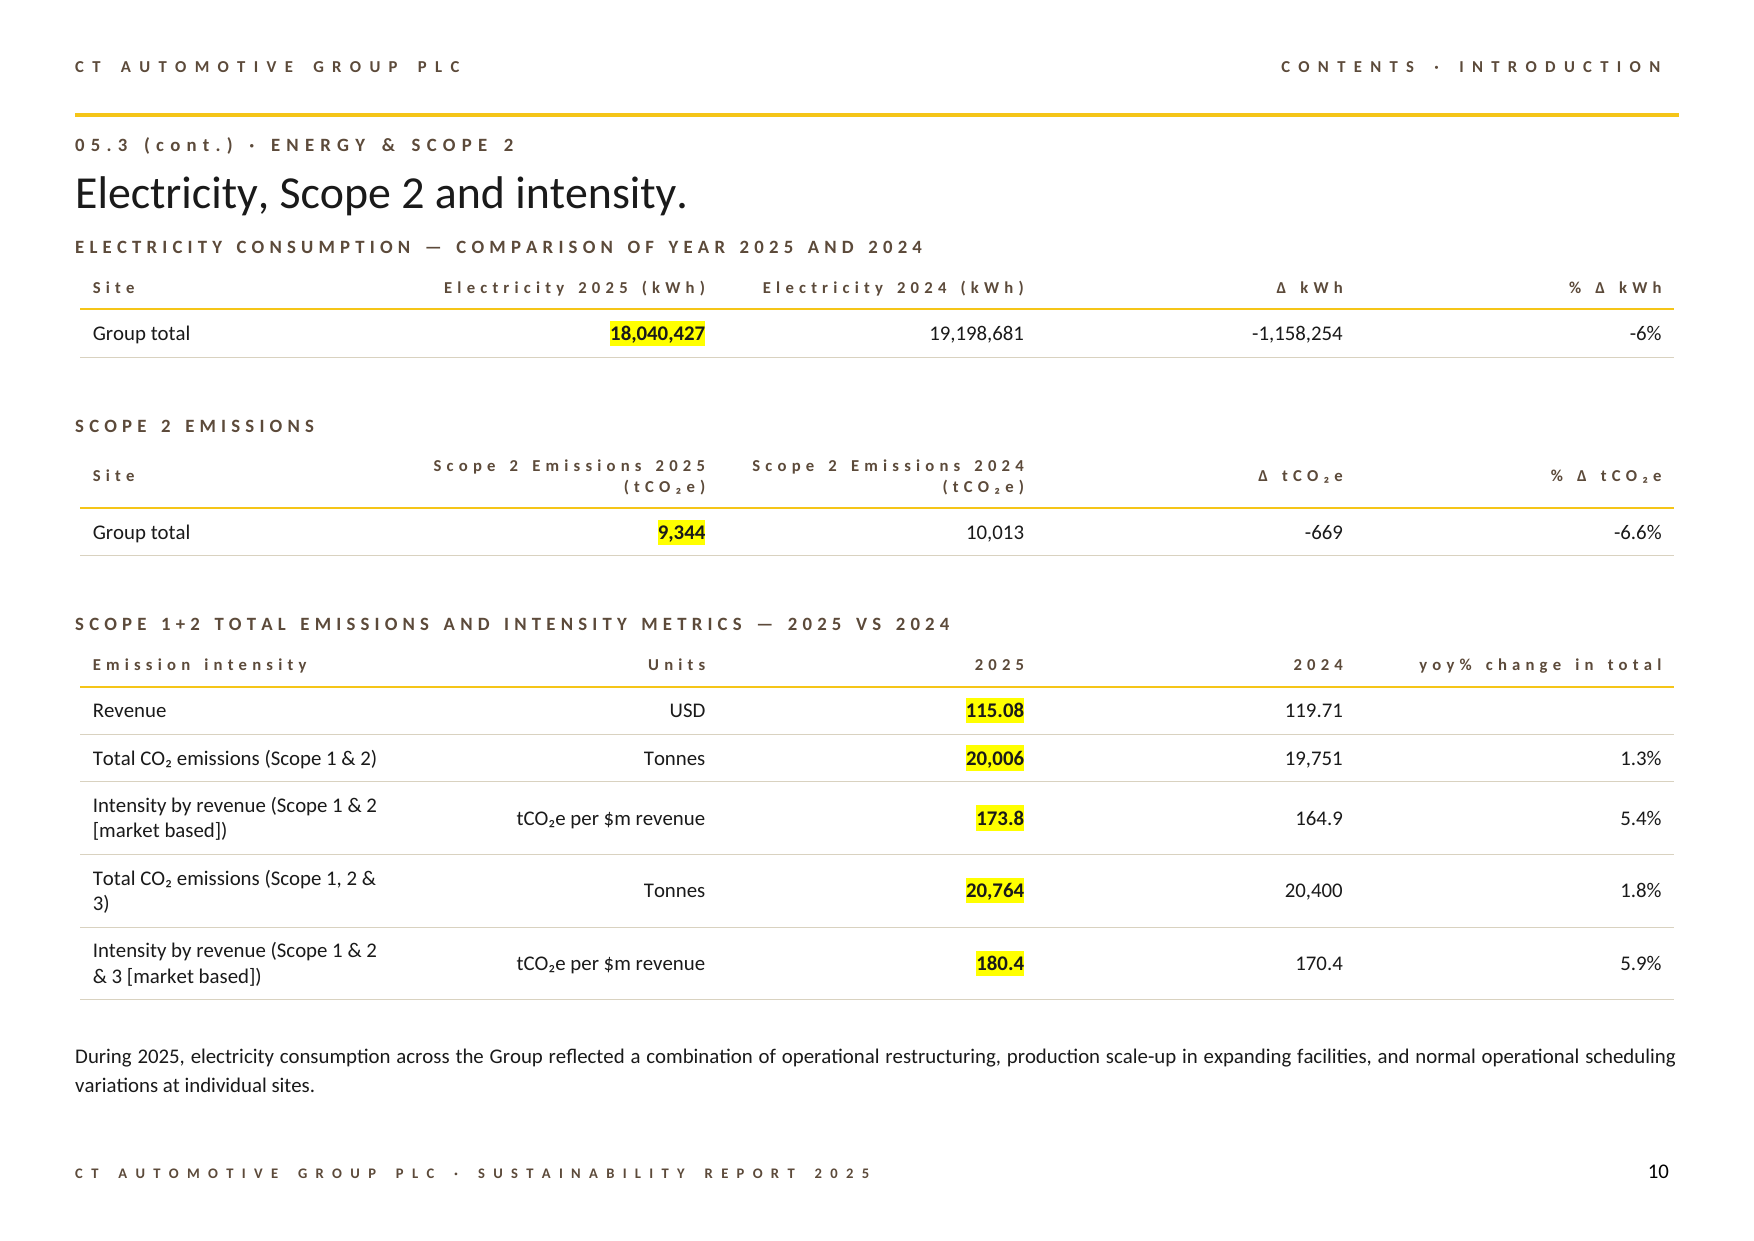Go to INTRODUCTION link in header
Viewport: 1754px width, 1241px height.
click(x=1560, y=67)
